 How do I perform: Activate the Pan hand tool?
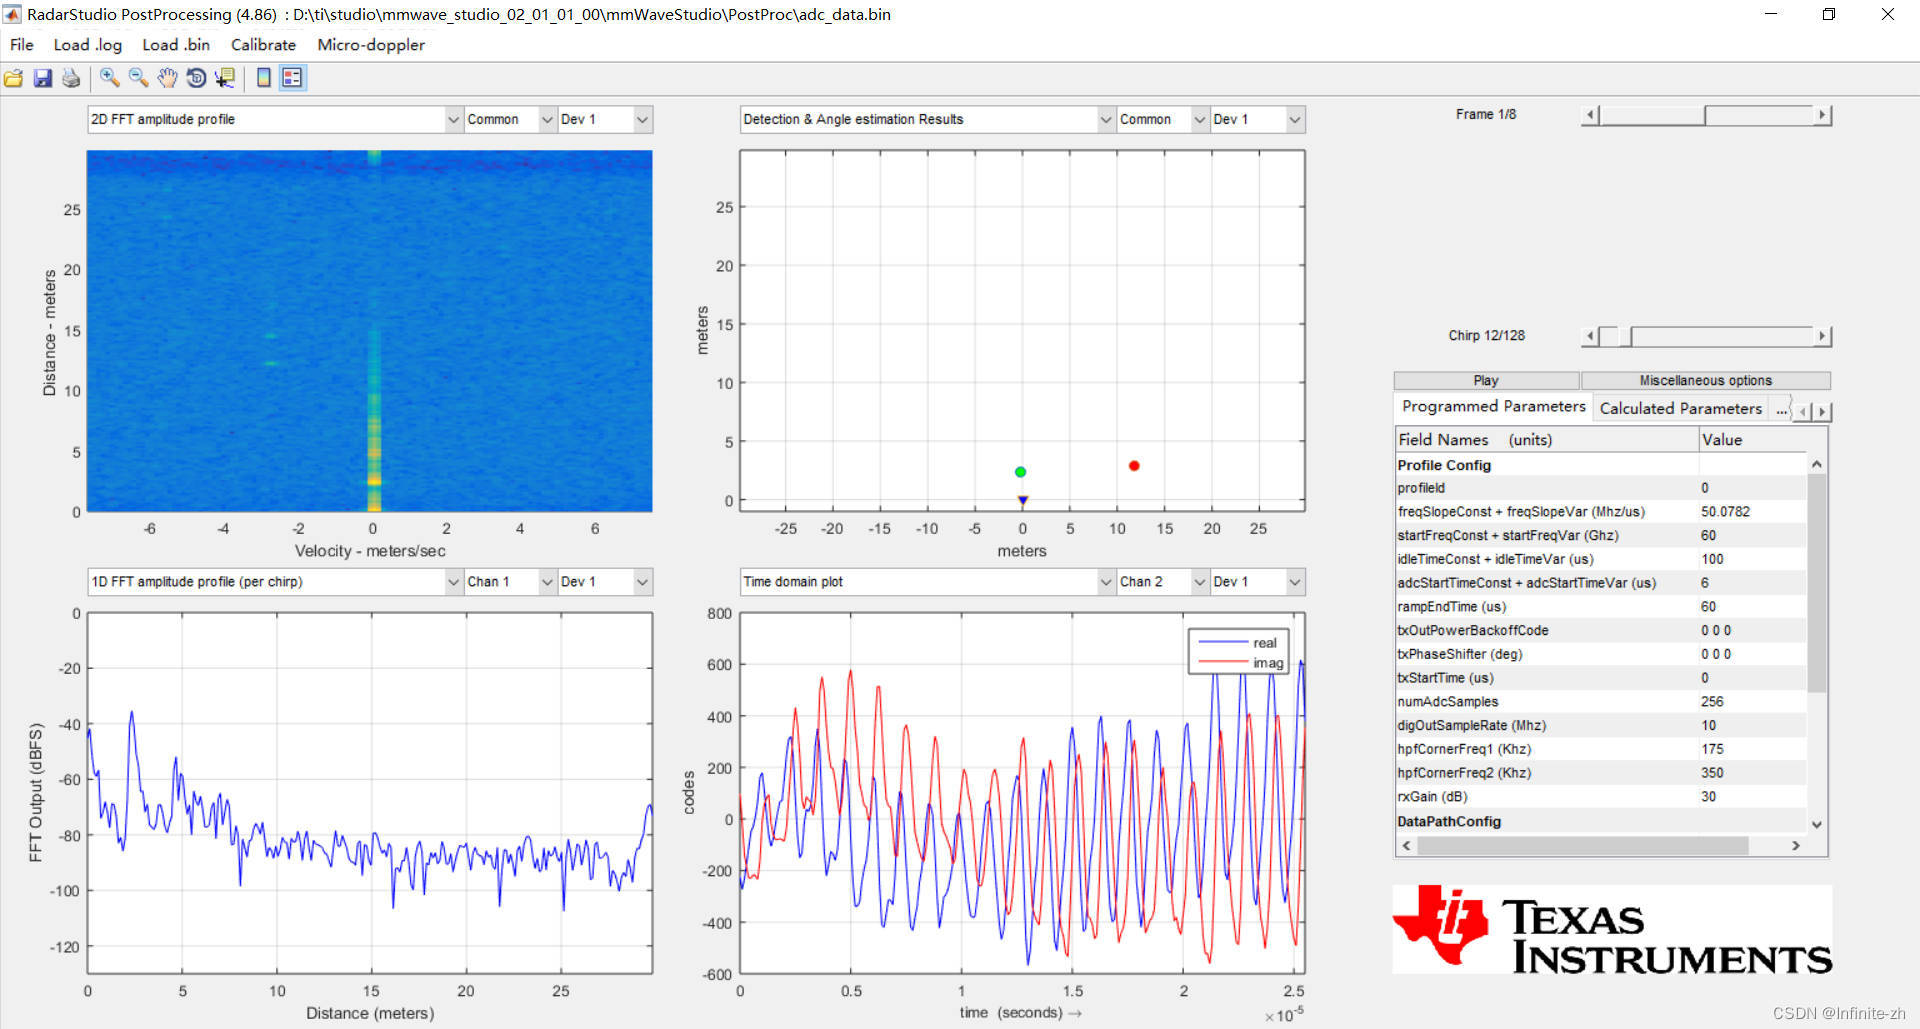pyautogui.click(x=167, y=78)
